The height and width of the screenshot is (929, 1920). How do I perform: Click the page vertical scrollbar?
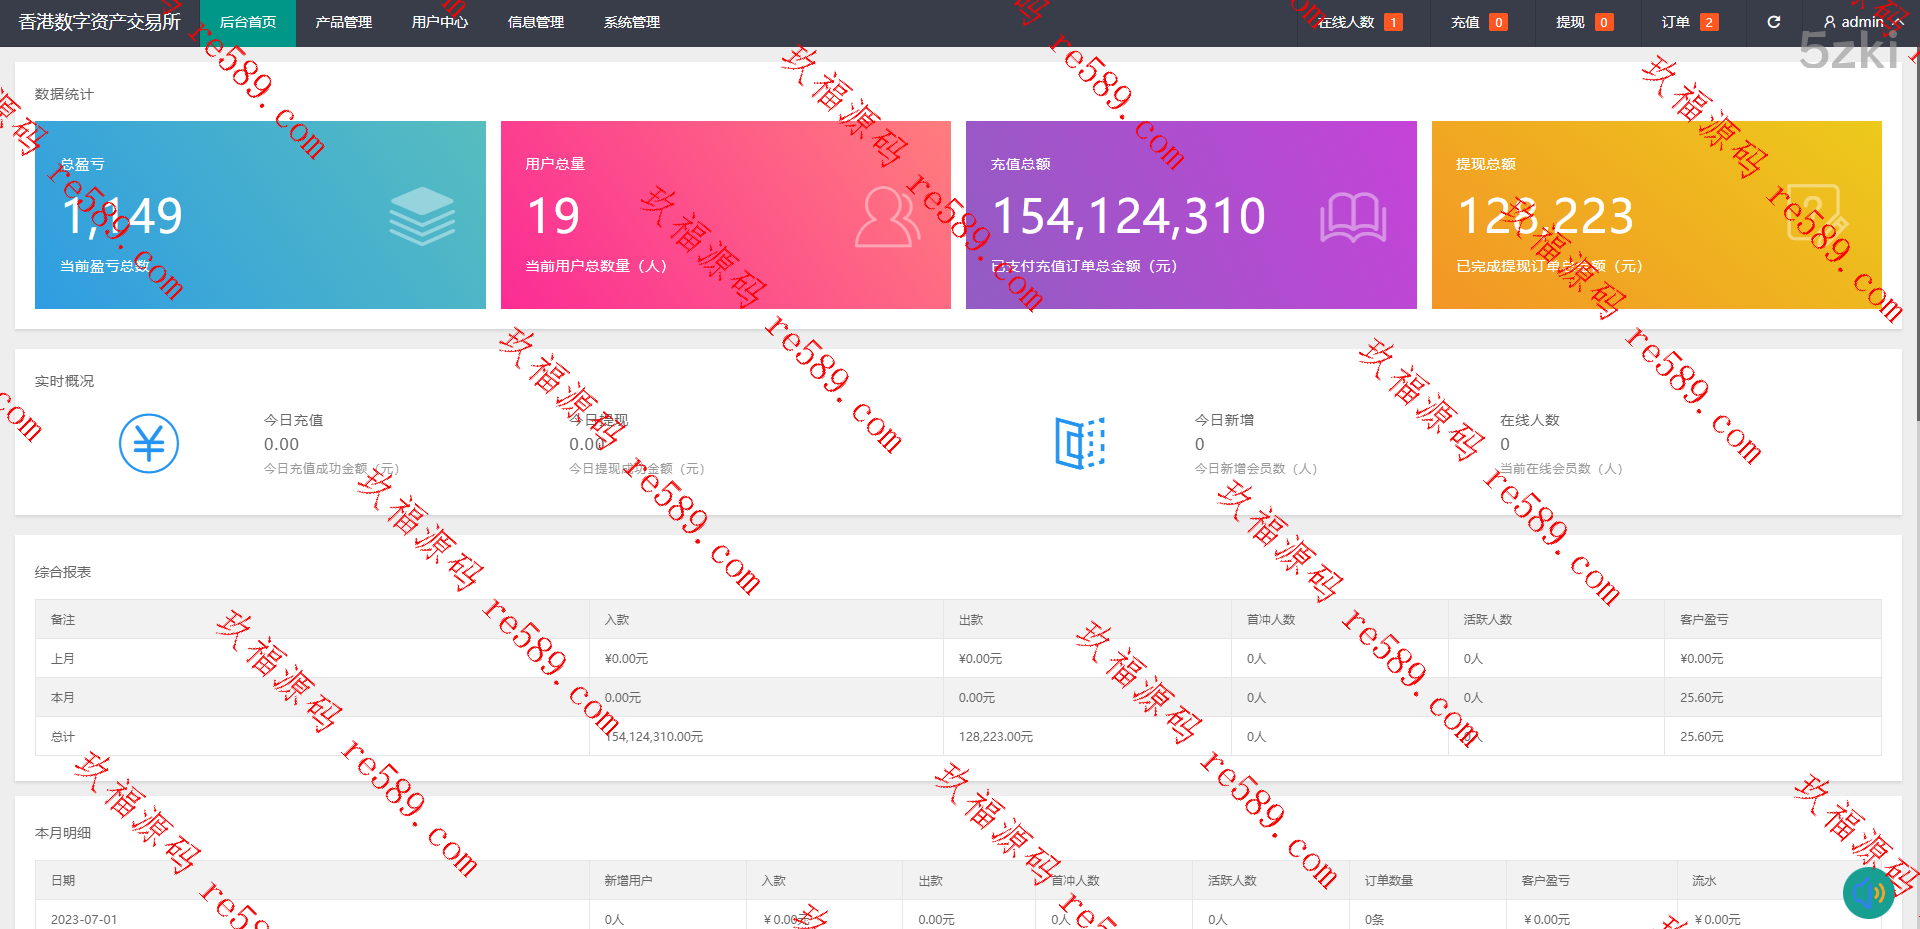pos(1915,250)
